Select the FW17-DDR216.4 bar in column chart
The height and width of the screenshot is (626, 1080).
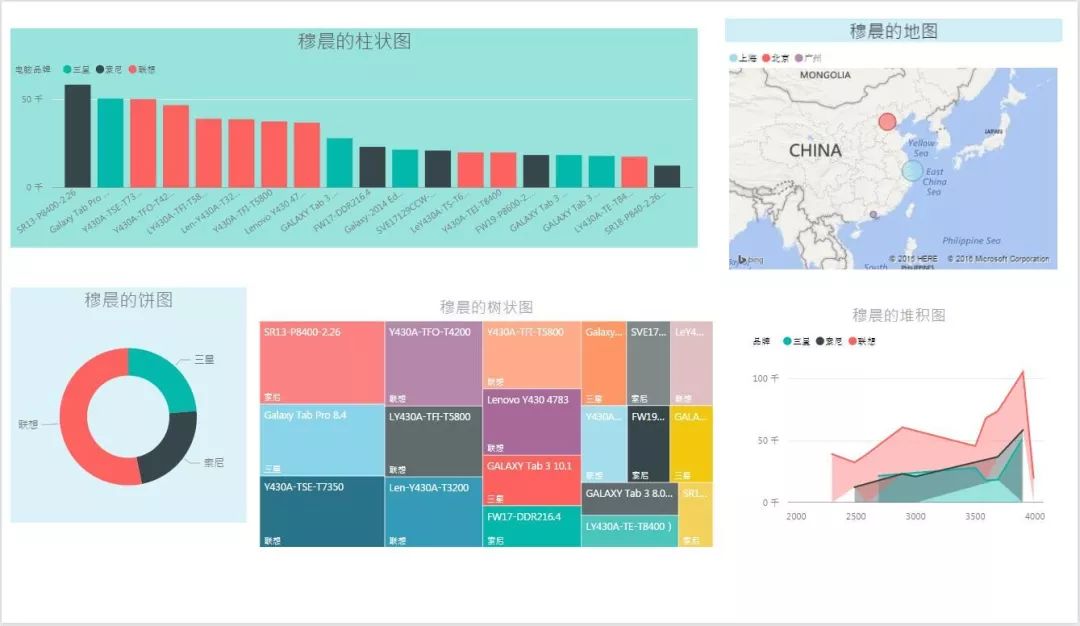point(373,167)
